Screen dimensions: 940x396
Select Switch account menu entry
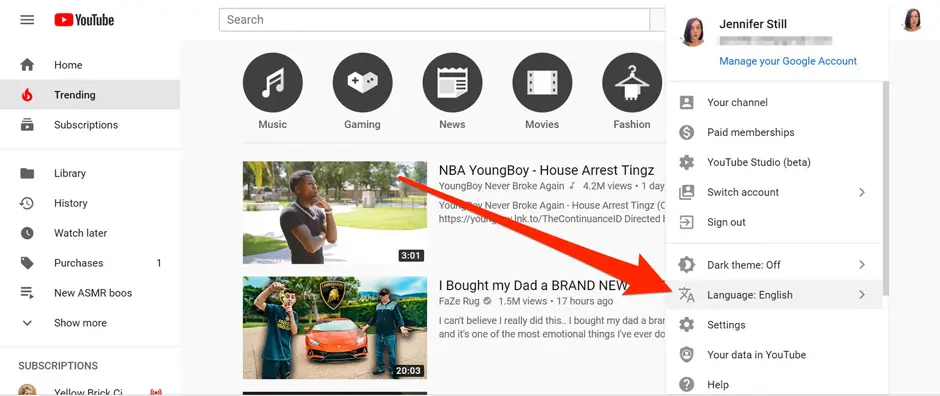tap(774, 192)
